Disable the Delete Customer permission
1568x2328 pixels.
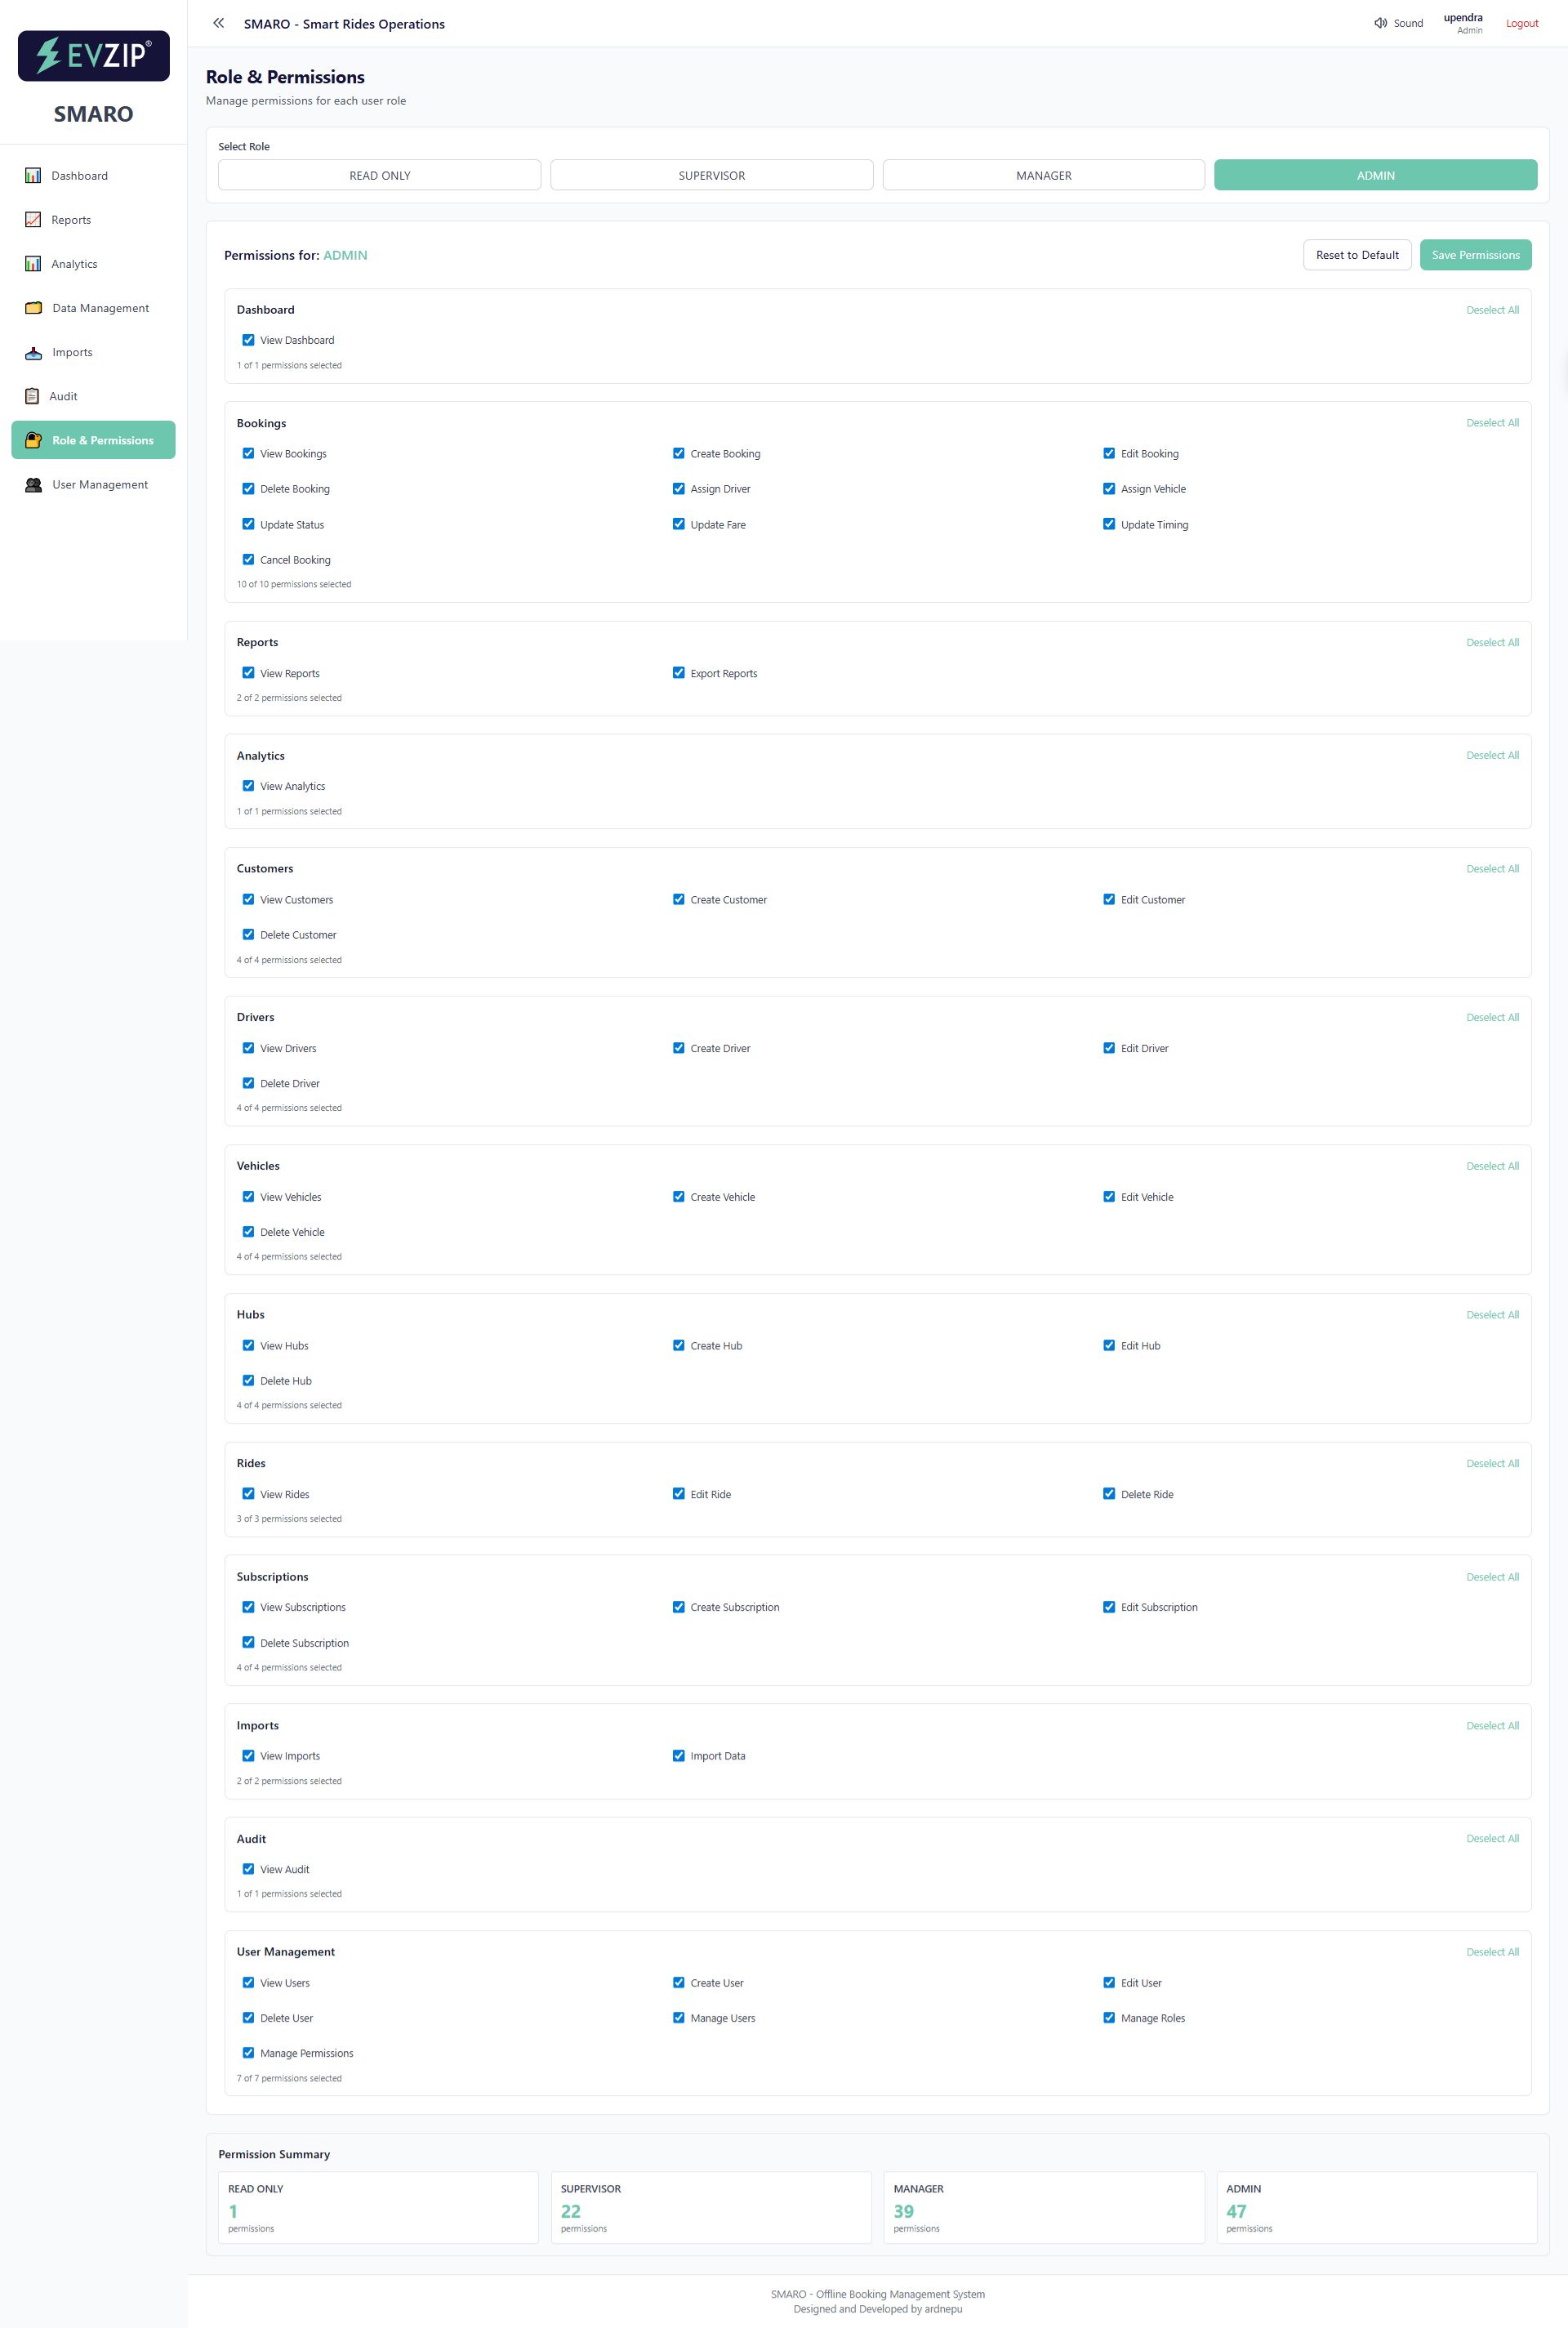(249, 934)
